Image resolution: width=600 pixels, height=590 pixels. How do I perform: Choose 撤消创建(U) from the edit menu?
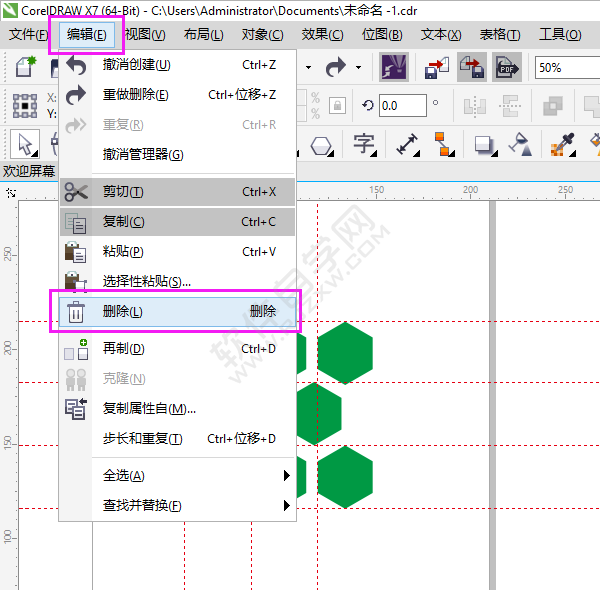(x=177, y=65)
